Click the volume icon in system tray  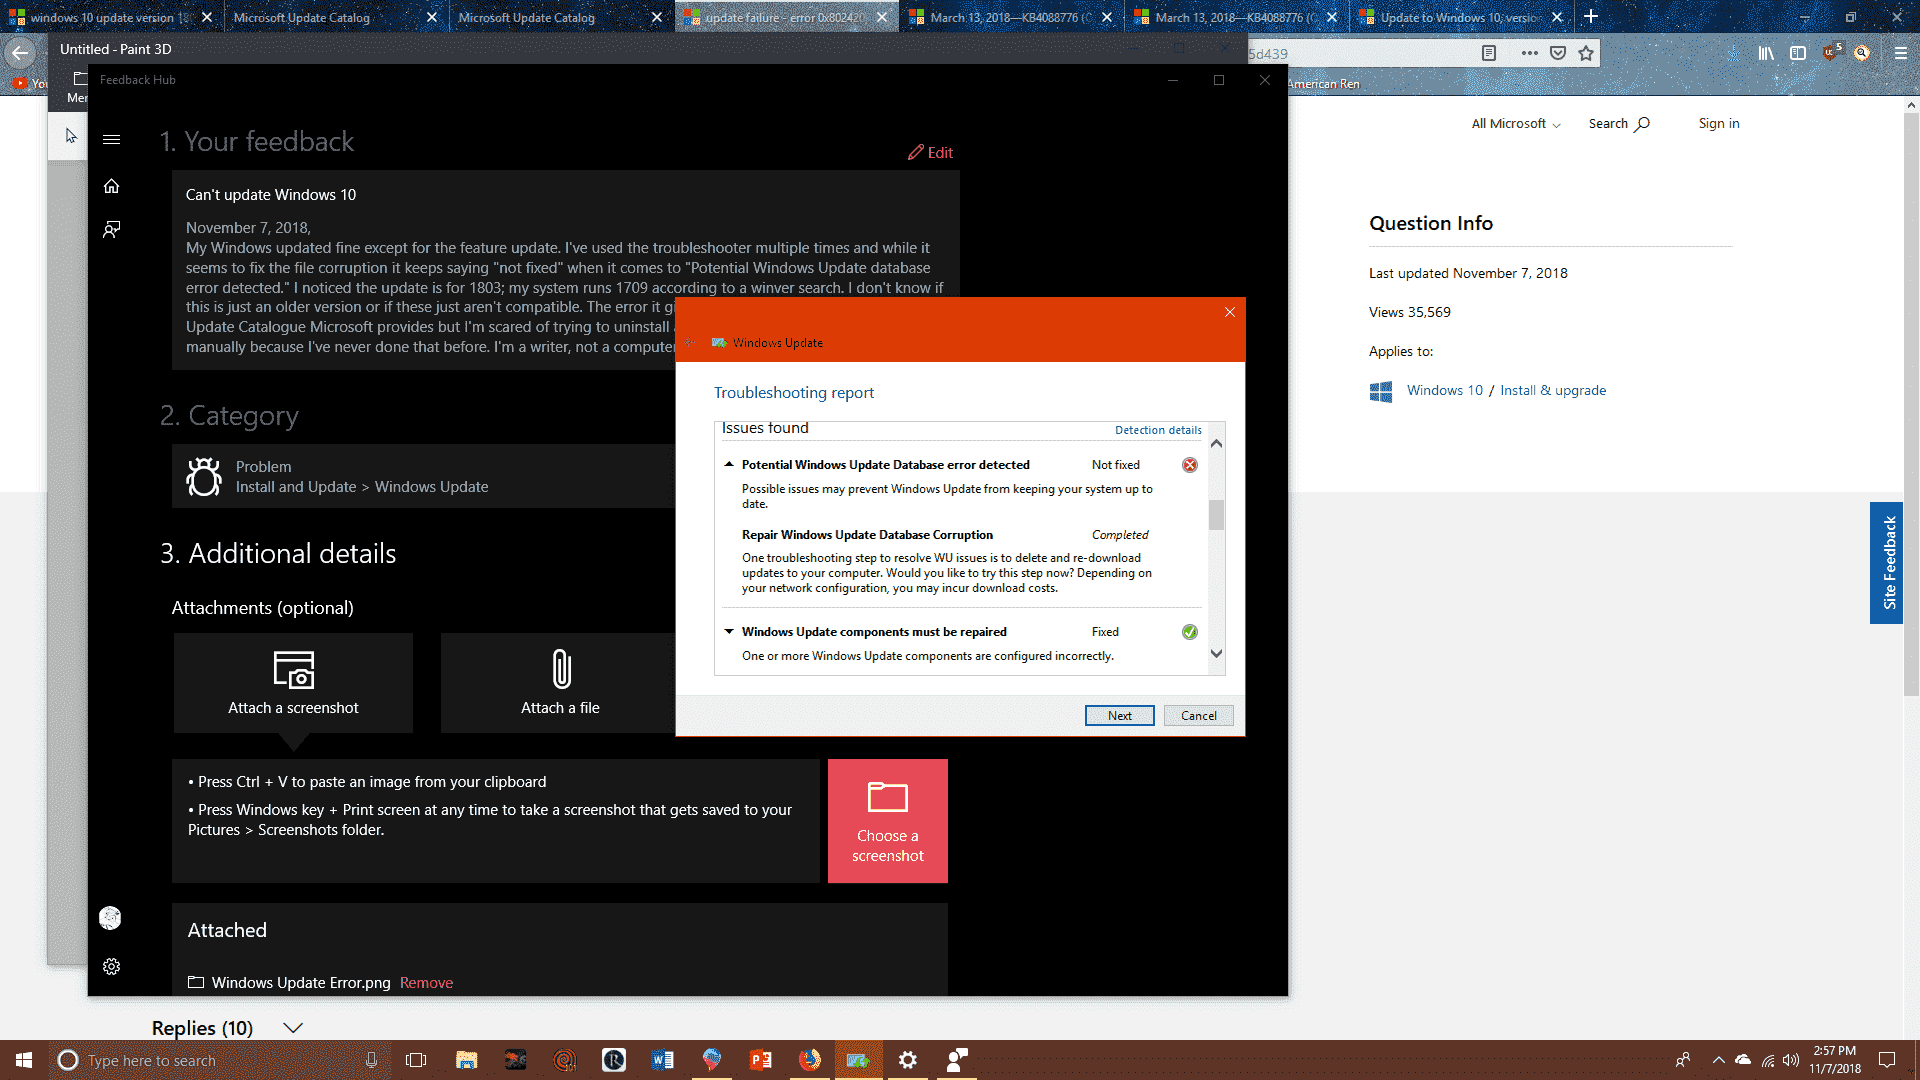pyautogui.click(x=1790, y=1060)
